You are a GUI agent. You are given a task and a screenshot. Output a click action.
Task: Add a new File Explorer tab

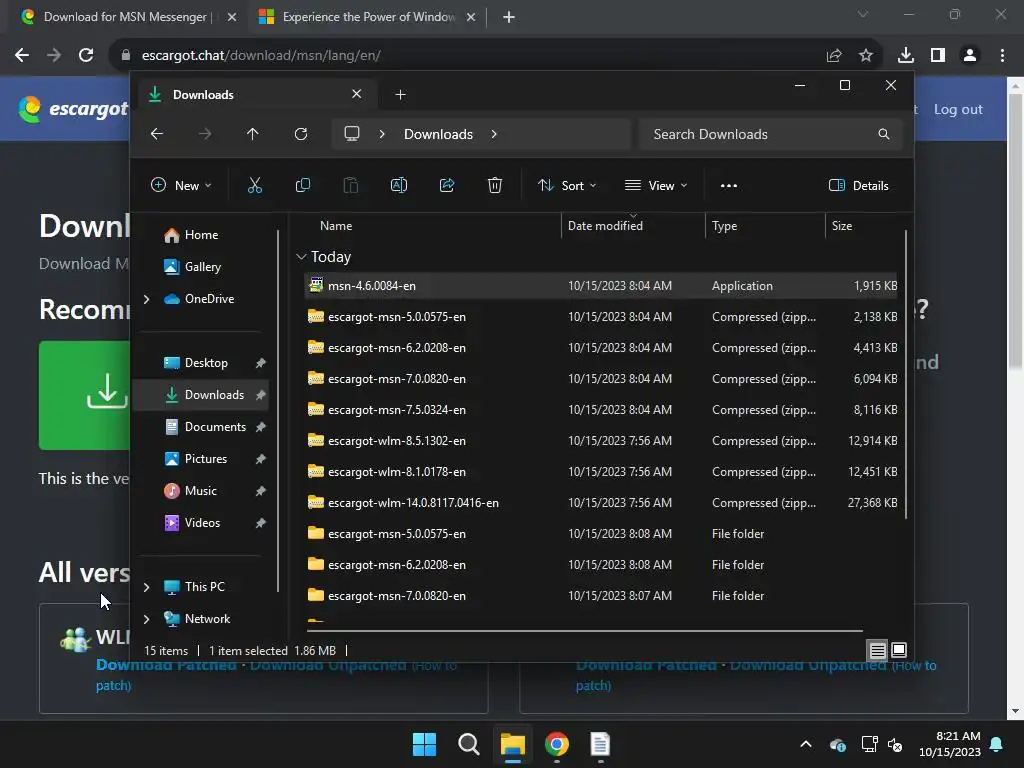(400, 95)
